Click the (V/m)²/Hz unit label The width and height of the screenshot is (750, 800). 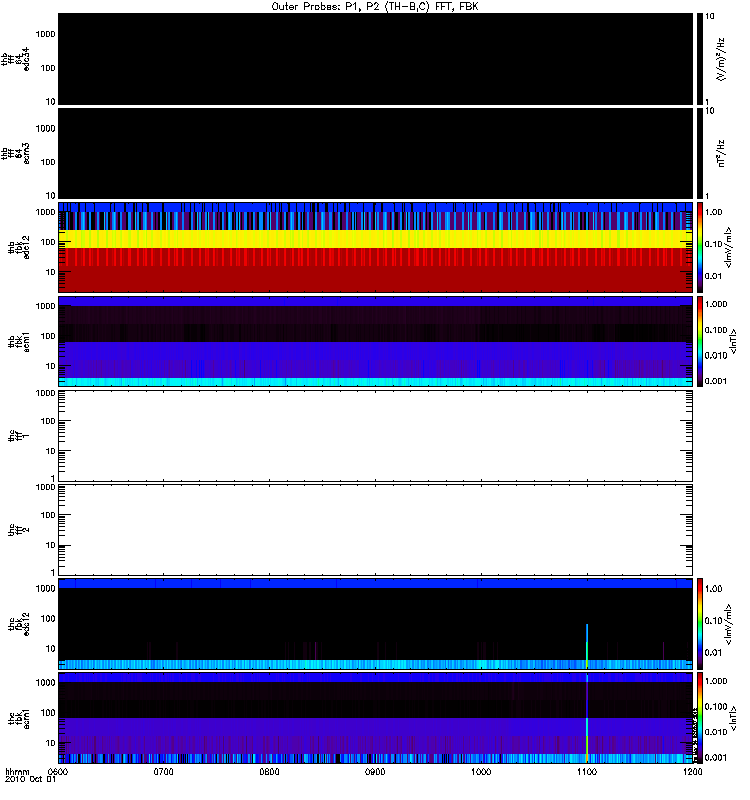[720, 59]
